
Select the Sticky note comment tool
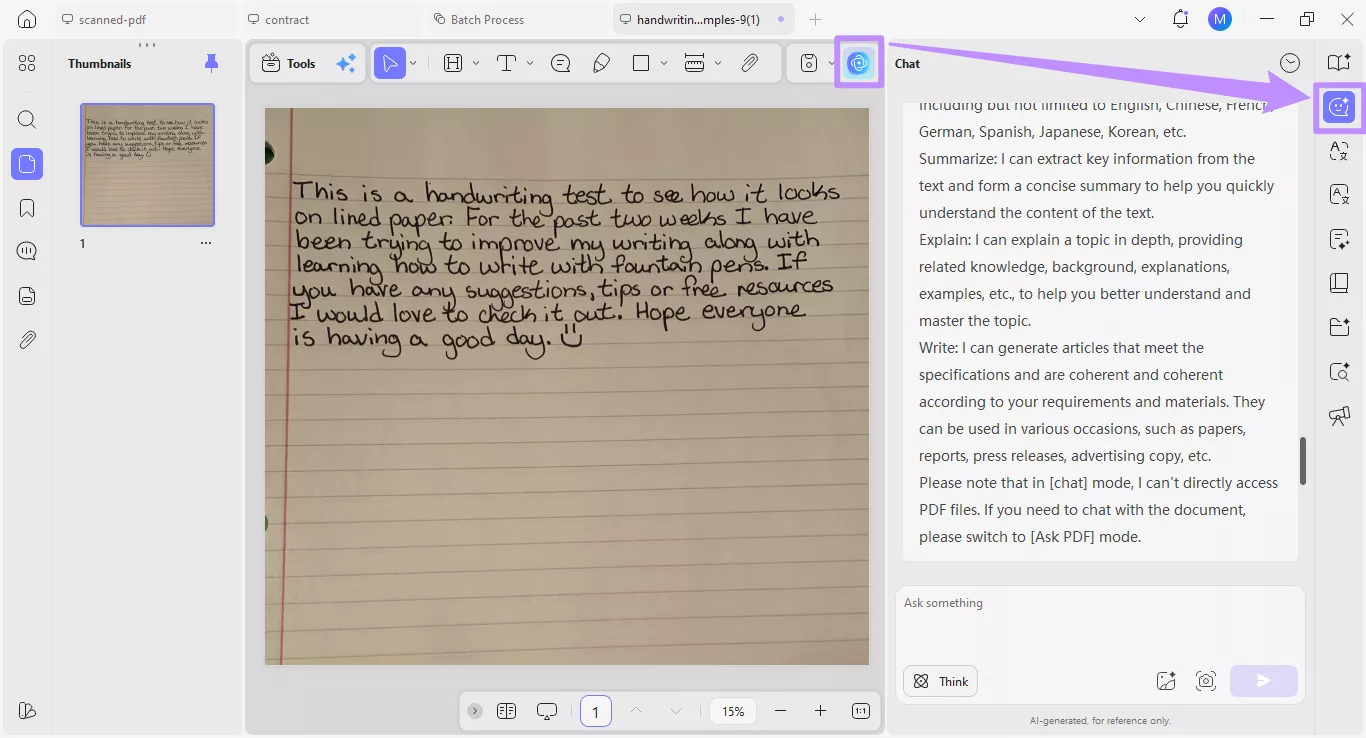pyautogui.click(x=561, y=63)
